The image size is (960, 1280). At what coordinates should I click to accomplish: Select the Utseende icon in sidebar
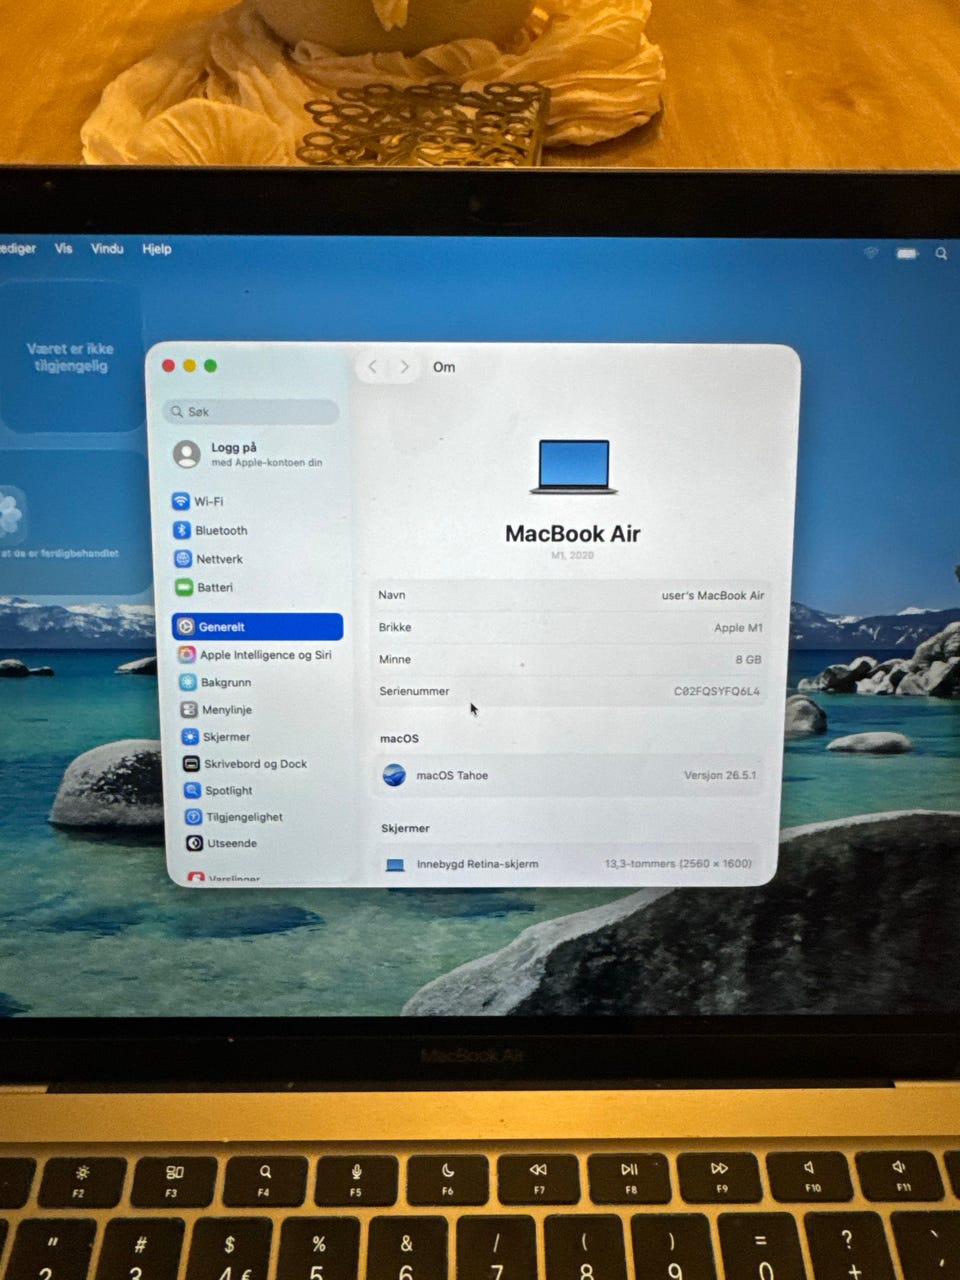point(194,843)
